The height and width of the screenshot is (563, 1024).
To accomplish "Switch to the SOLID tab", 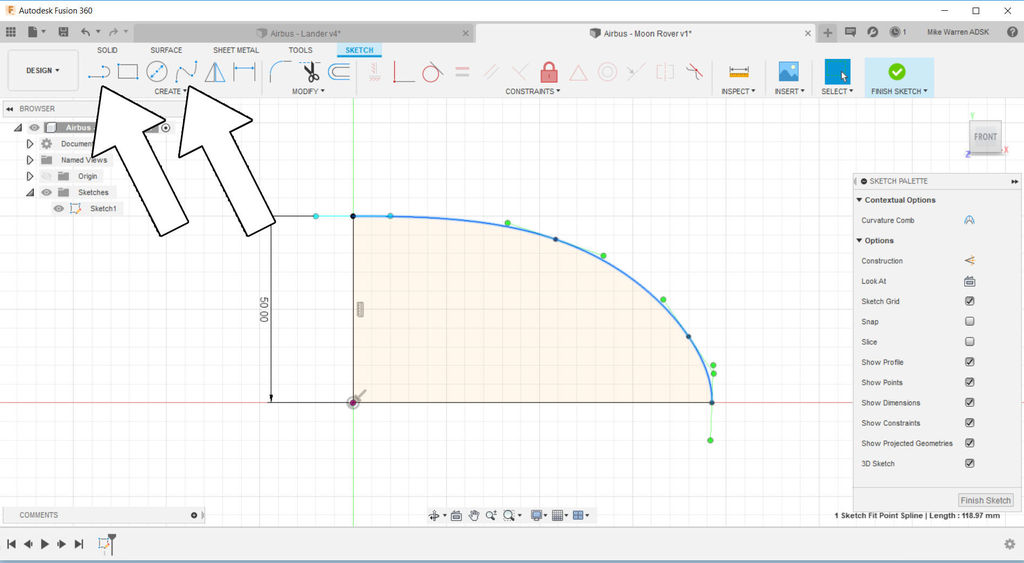I will click(x=107, y=50).
